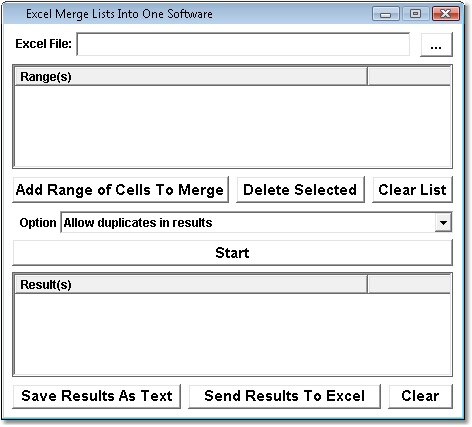Remove entry with Delete Selected button
The height and width of the screenshot is (427, 472).
click(x=300, y=190)
